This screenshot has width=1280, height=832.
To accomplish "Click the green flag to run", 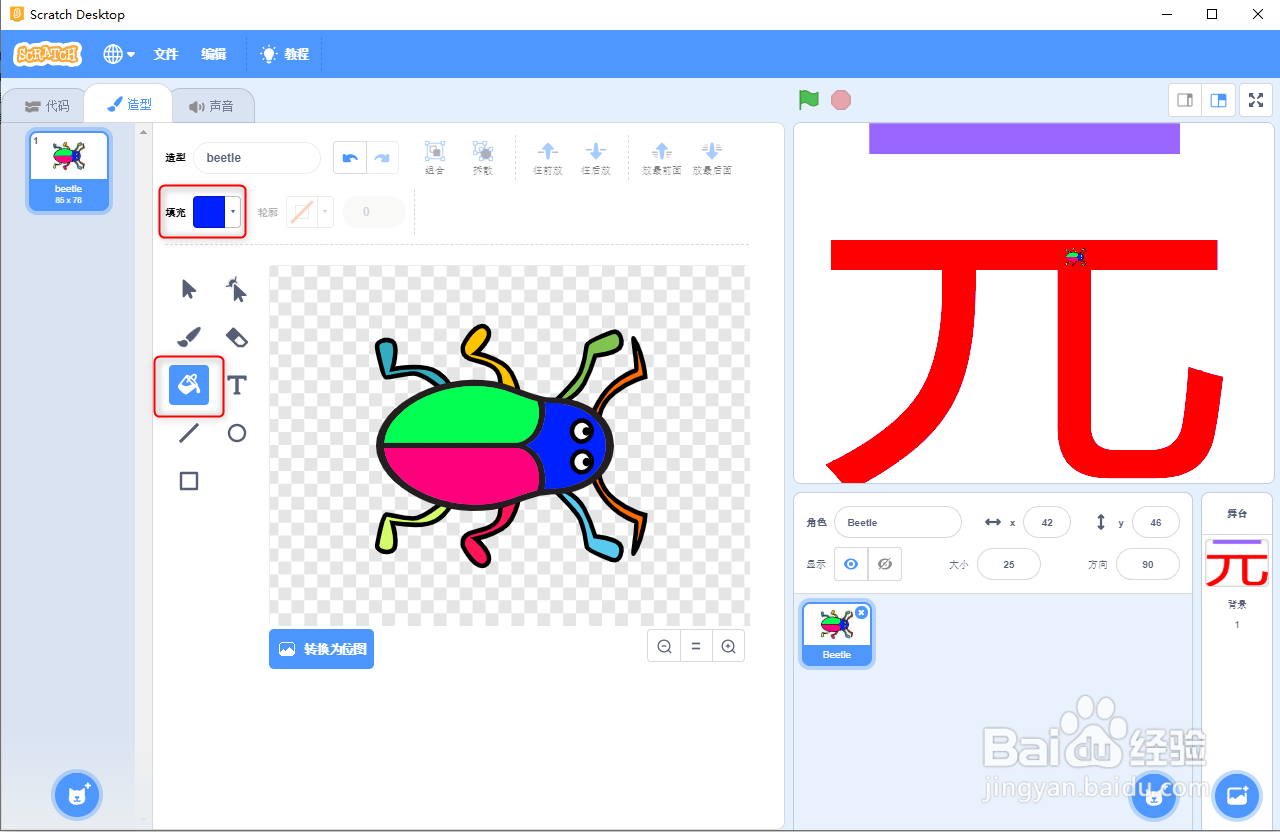I will click(x=808, y=99).
